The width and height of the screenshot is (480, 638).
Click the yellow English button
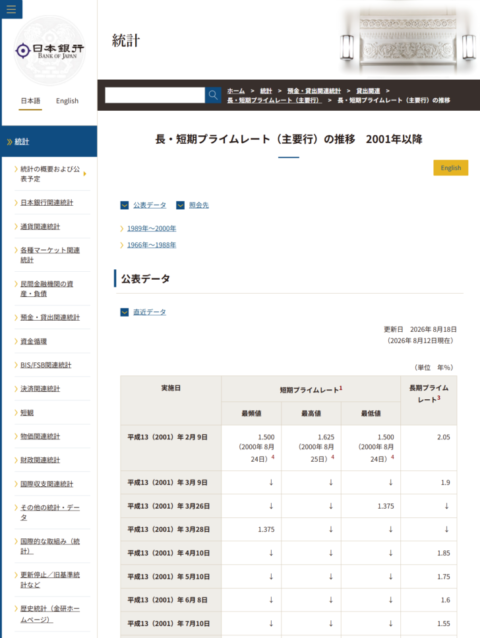451,168
